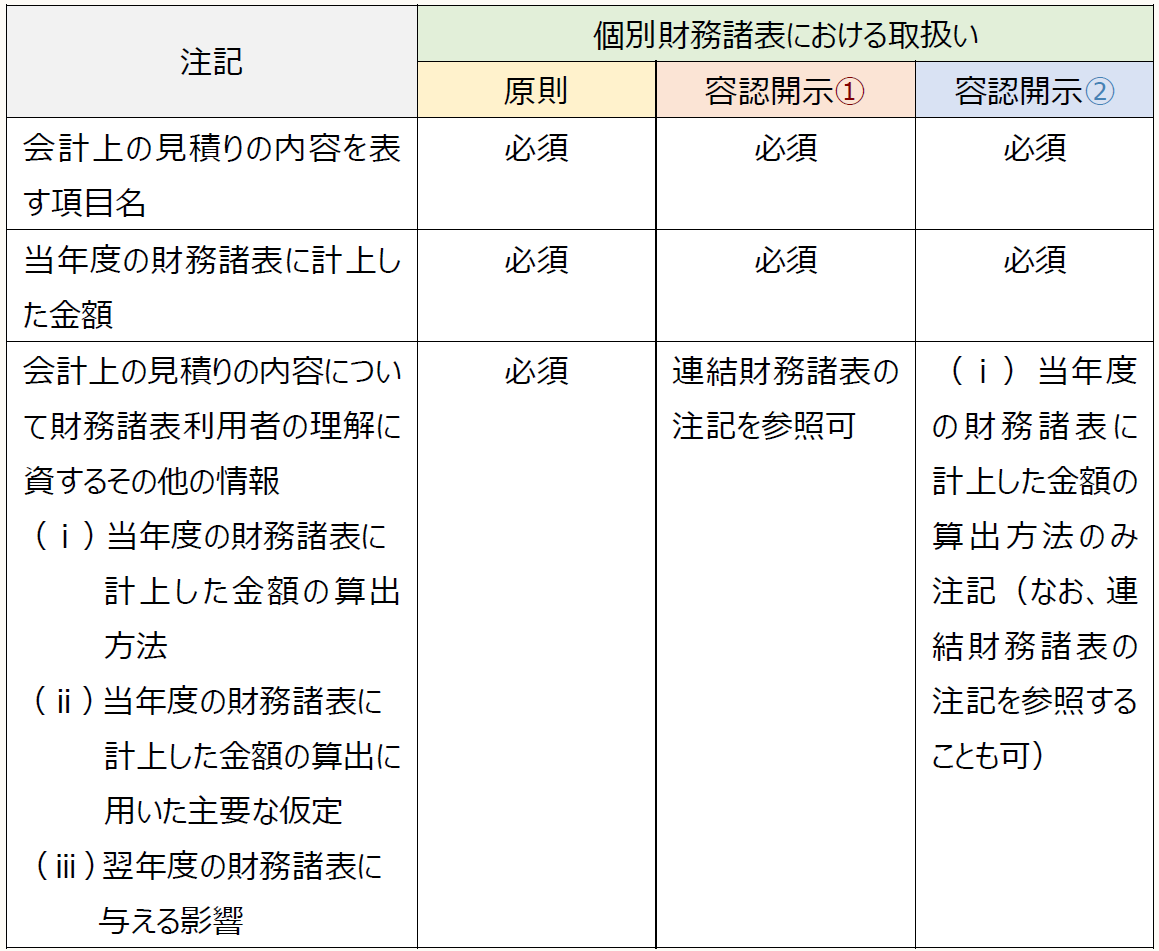Click 必須 in 計上した金額 row under 容認開示①
Viewport: 1159px width, 951px height.
tap(785, 261)
